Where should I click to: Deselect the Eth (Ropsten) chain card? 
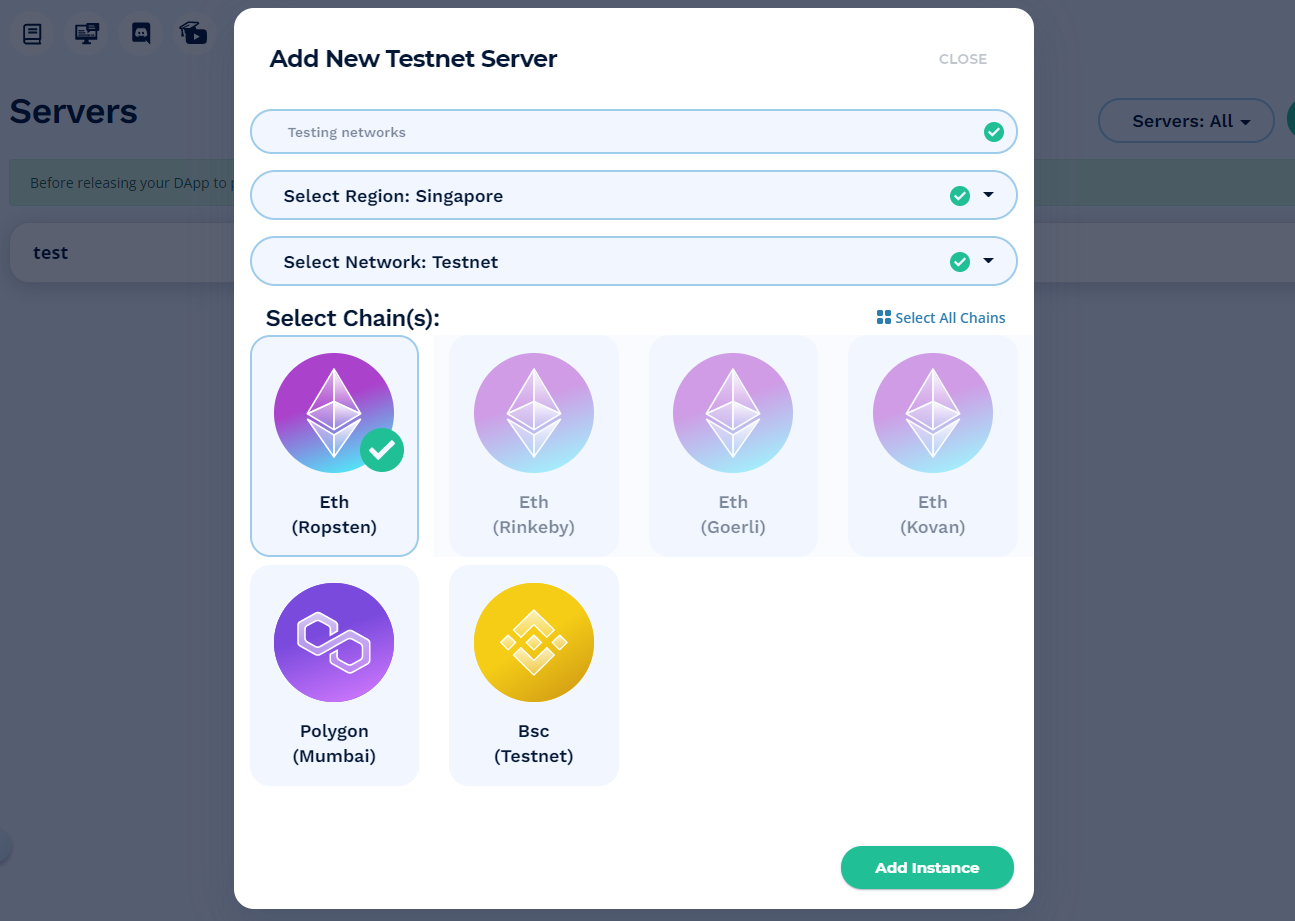coord(334,446)
